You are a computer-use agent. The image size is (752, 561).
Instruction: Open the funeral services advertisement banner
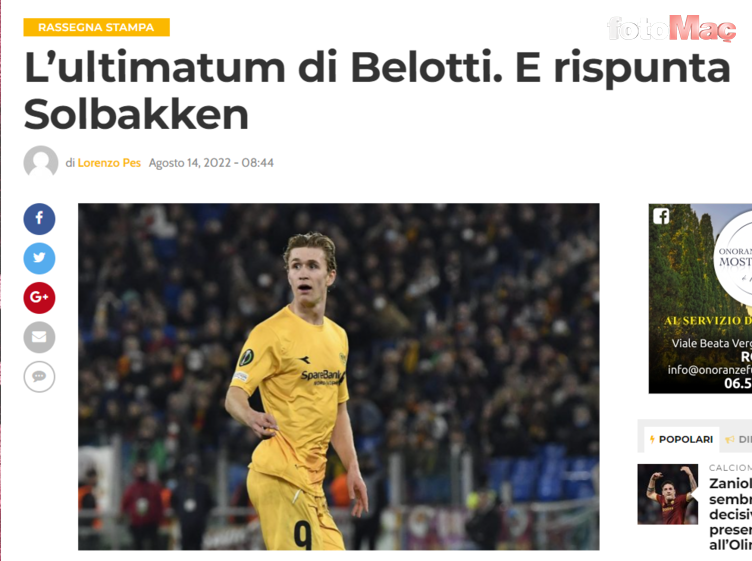click(700, 299)
